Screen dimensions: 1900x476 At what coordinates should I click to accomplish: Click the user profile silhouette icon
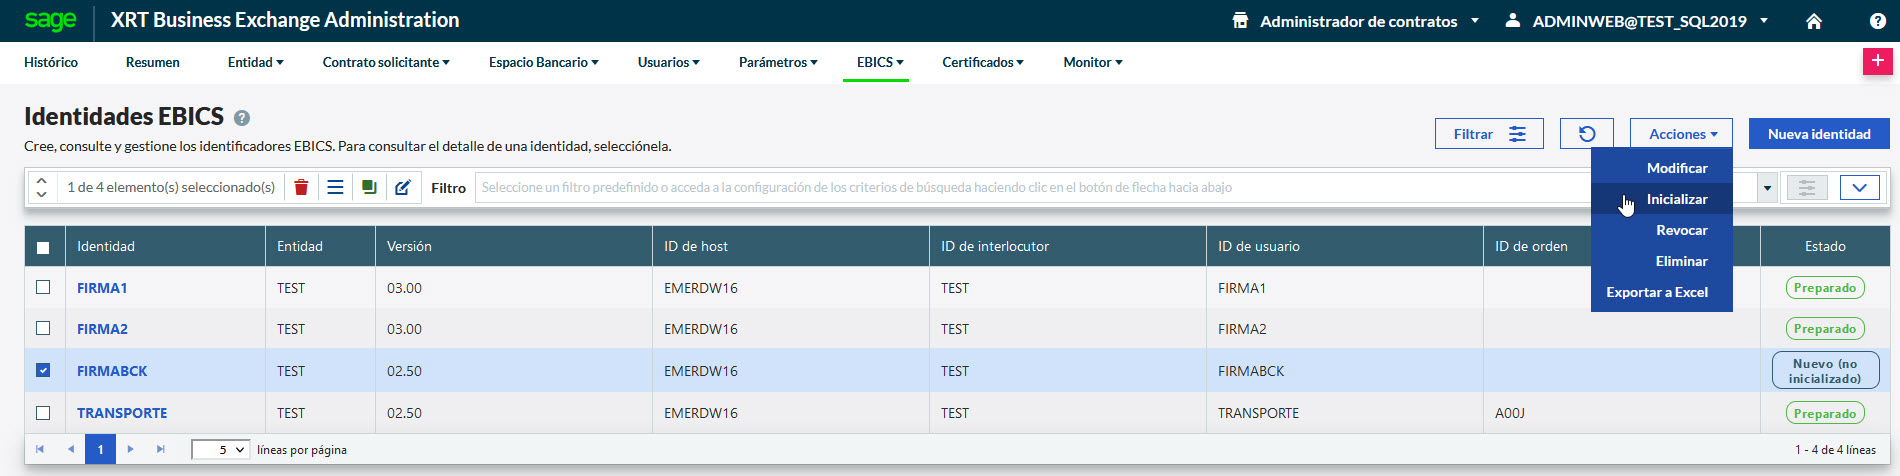point(1513,20)
